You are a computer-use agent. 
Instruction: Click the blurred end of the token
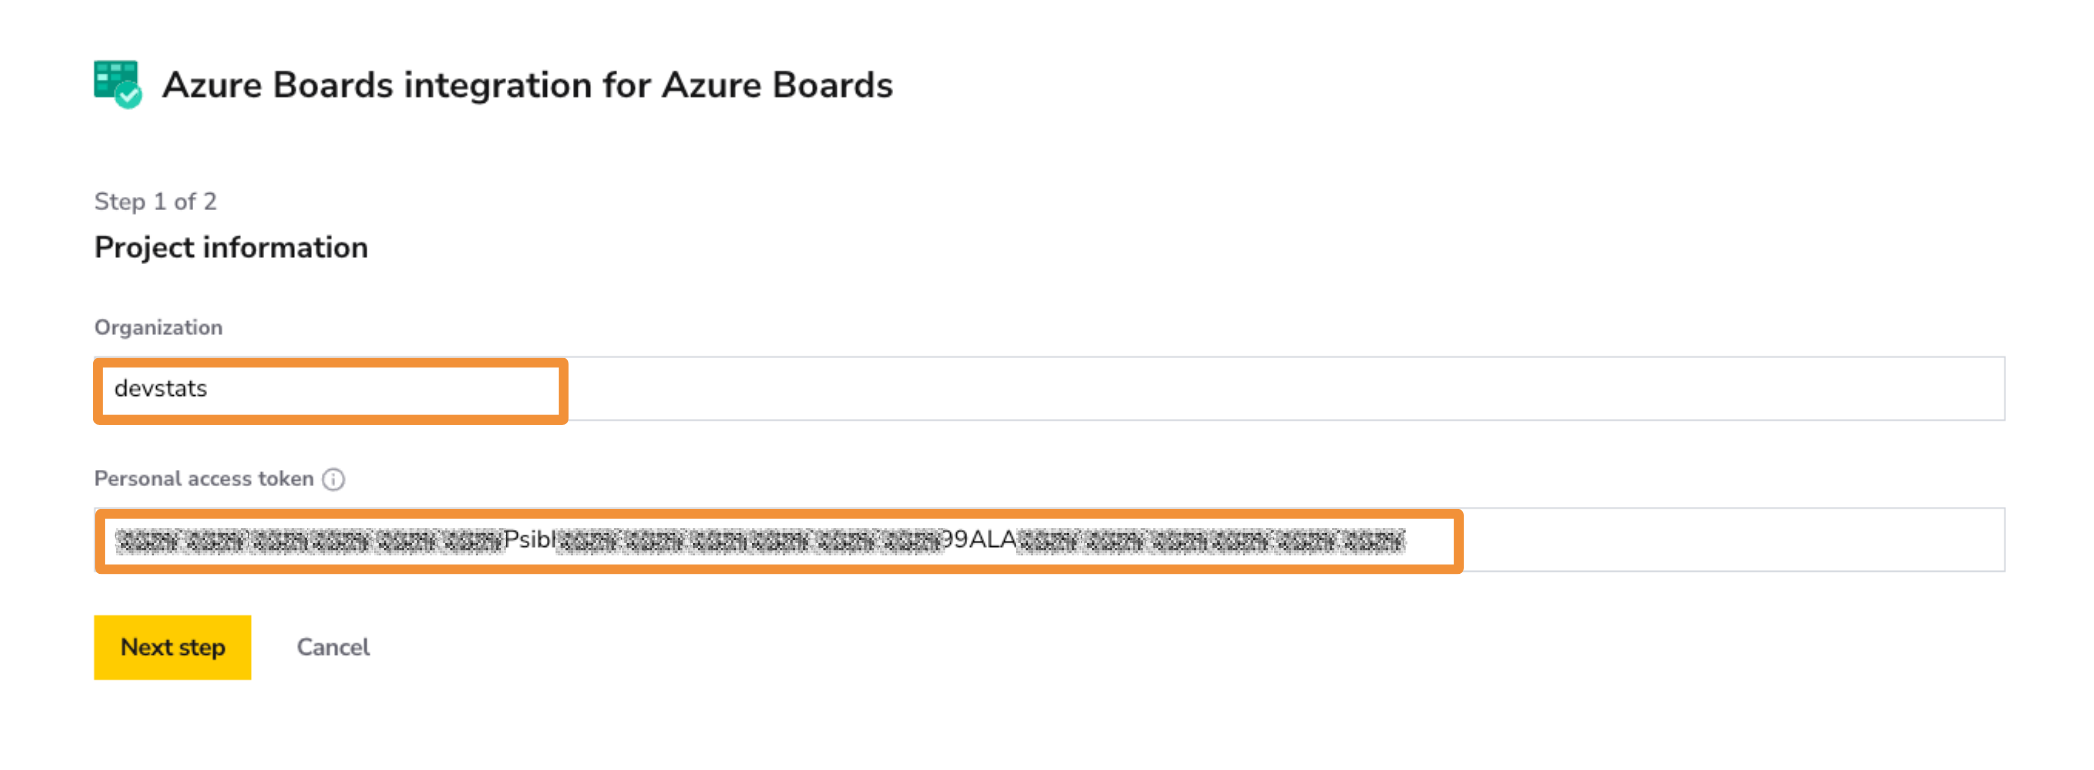click(1211, 541)
